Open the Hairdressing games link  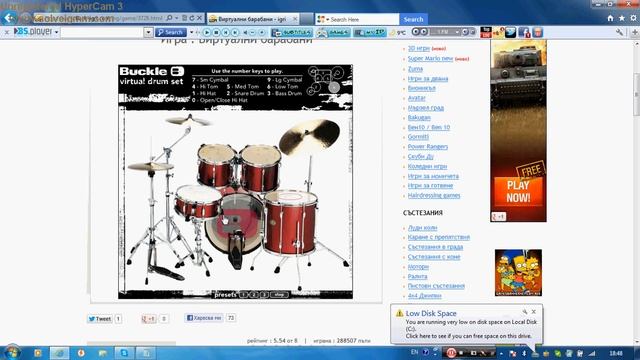coord(434,196)
